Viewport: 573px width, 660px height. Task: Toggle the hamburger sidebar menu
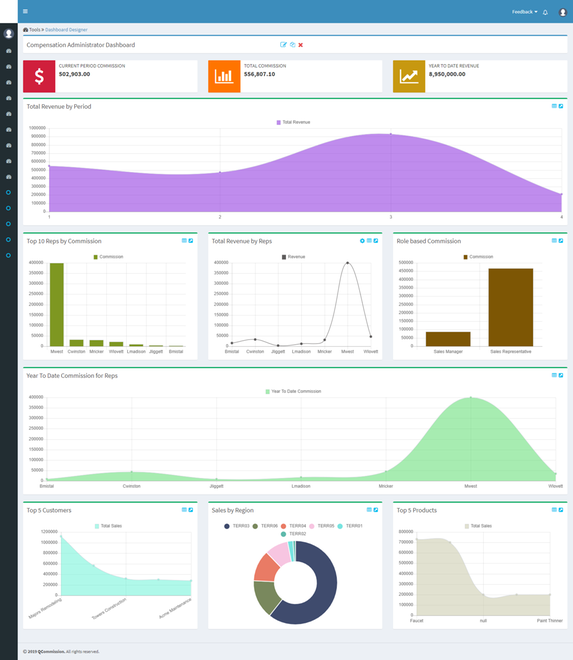(25, 11)
